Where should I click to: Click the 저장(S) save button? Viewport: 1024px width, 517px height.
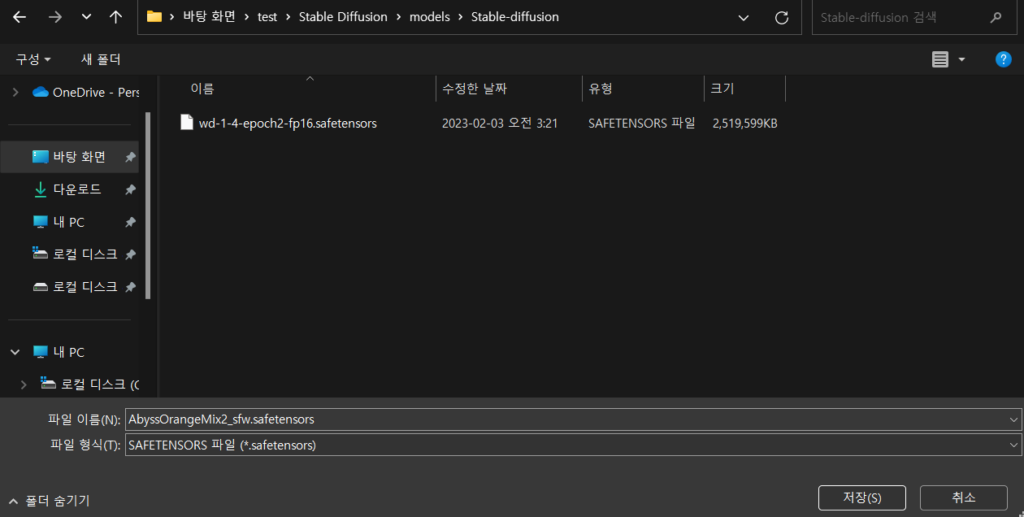click(861, 497)
